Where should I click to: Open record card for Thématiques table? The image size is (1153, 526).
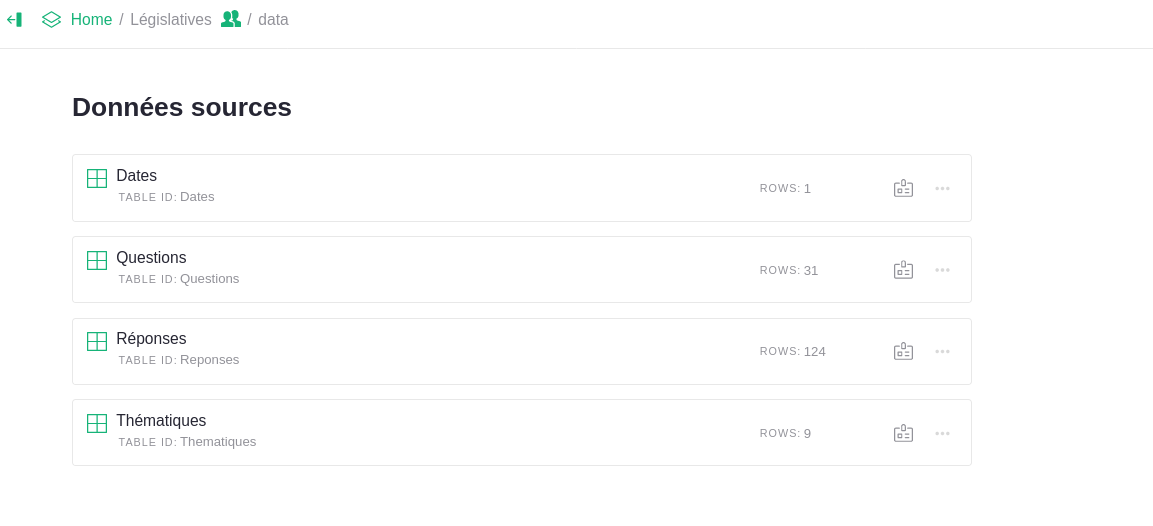coord(903,433)
